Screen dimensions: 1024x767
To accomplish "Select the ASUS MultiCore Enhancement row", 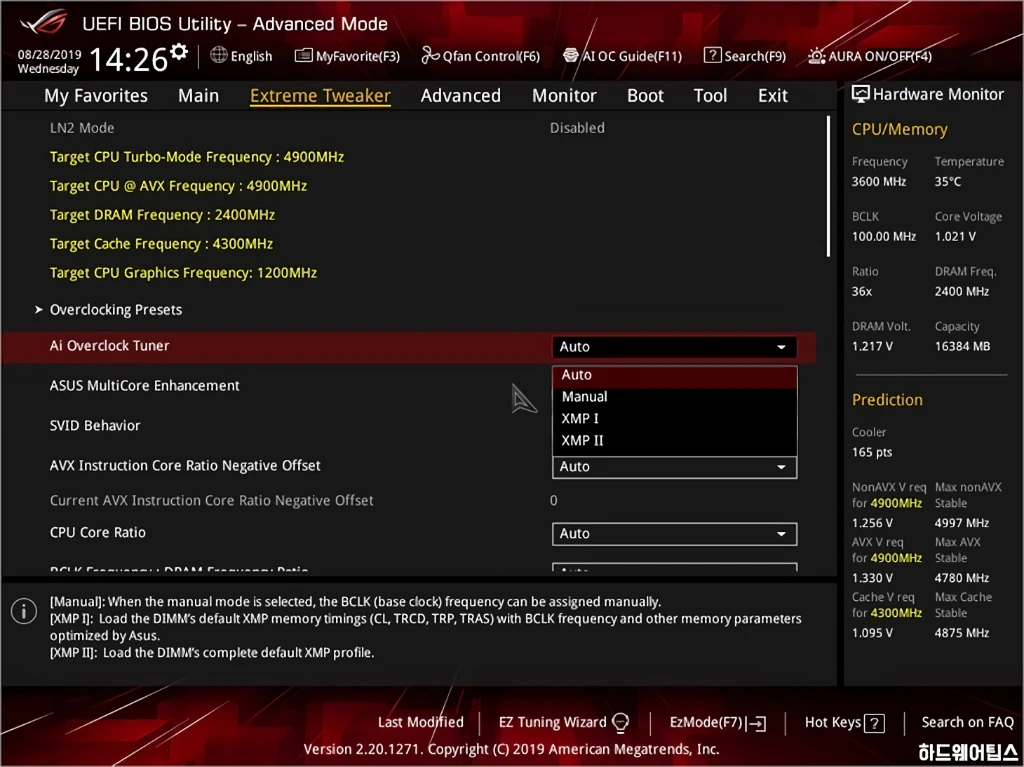I will (x=144, y=385).
